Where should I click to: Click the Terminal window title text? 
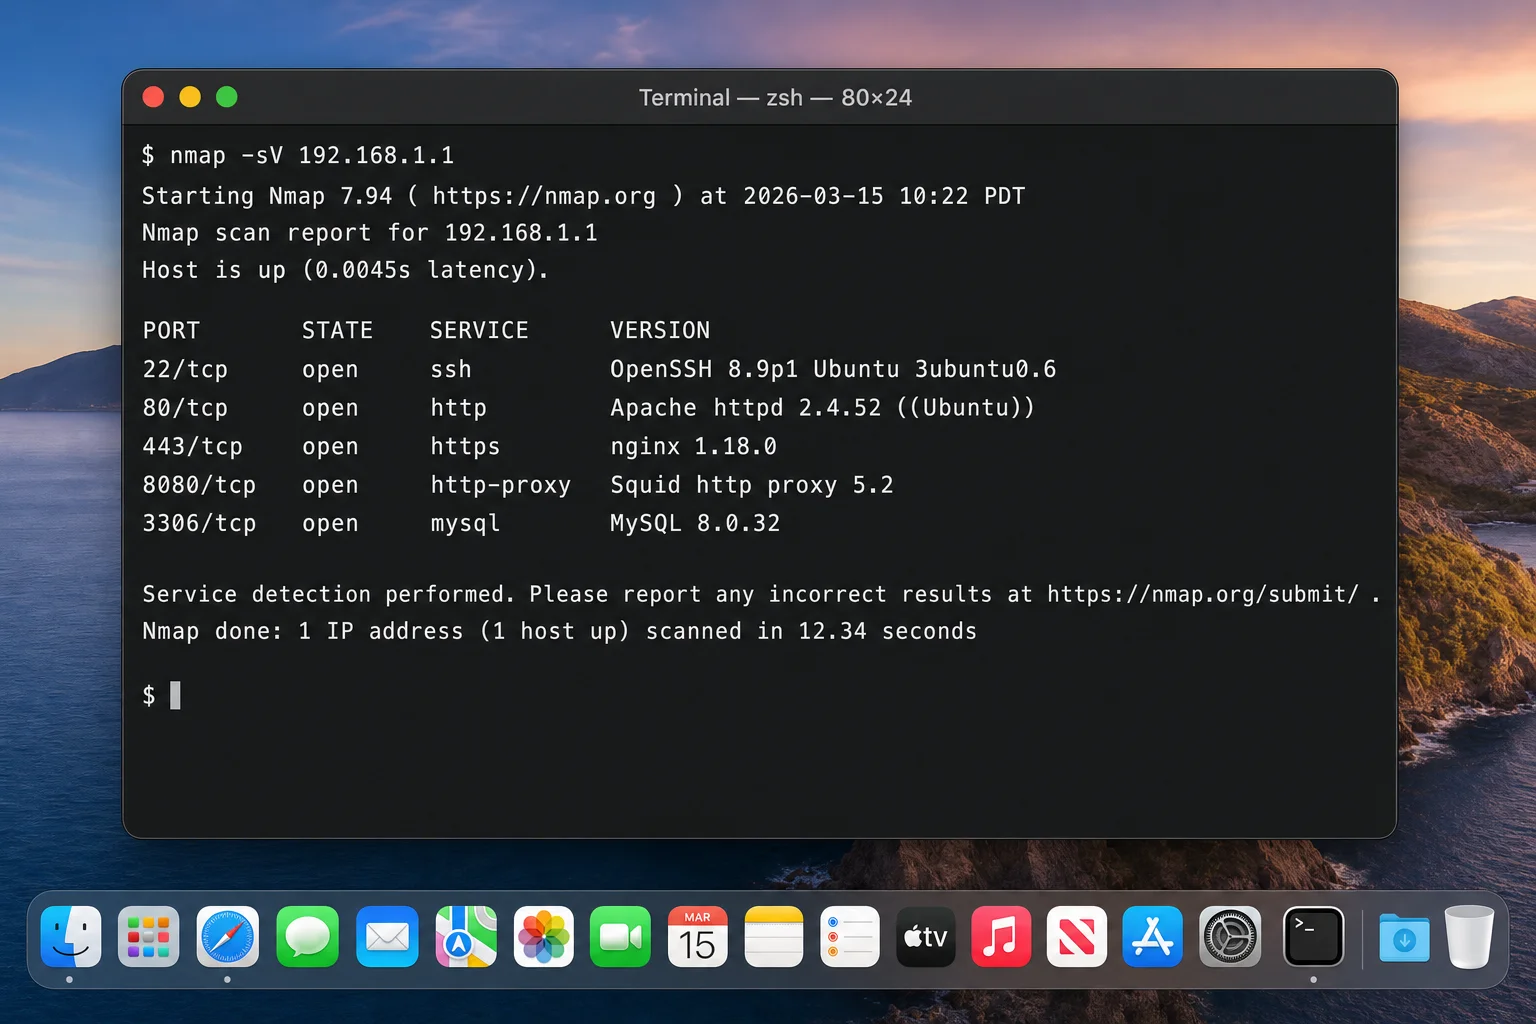pos(775,98)
